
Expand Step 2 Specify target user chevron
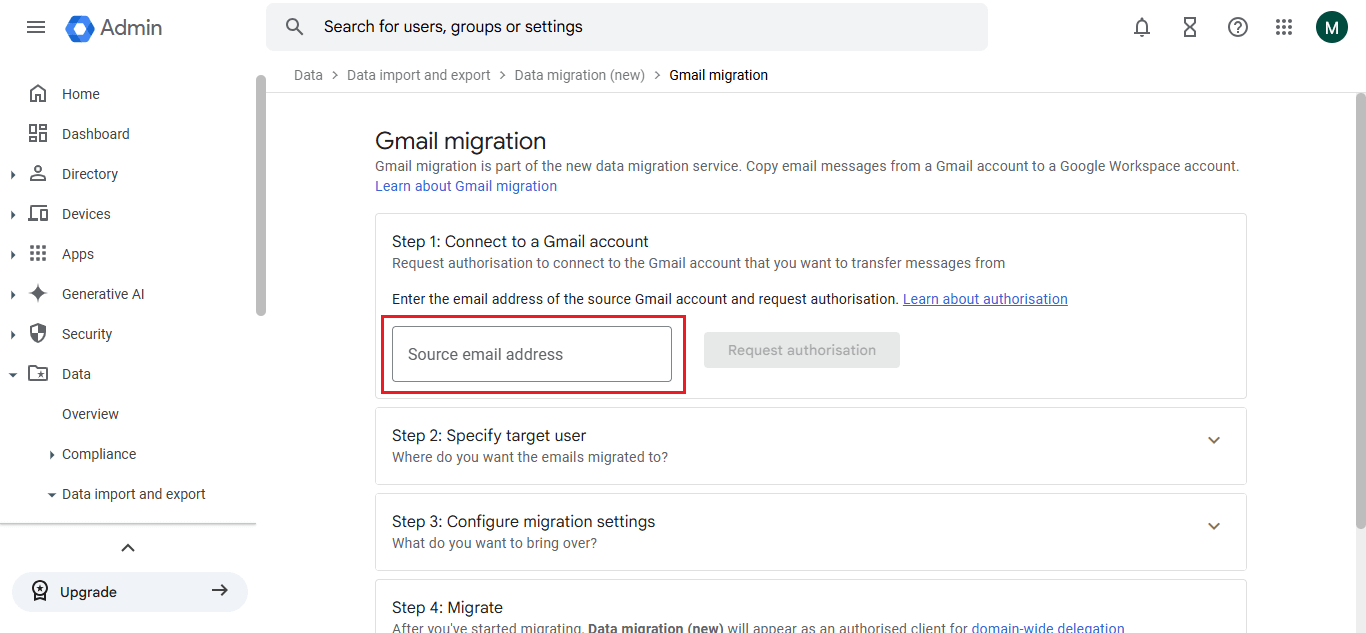pyautogui.click(x=1214, y=440)
